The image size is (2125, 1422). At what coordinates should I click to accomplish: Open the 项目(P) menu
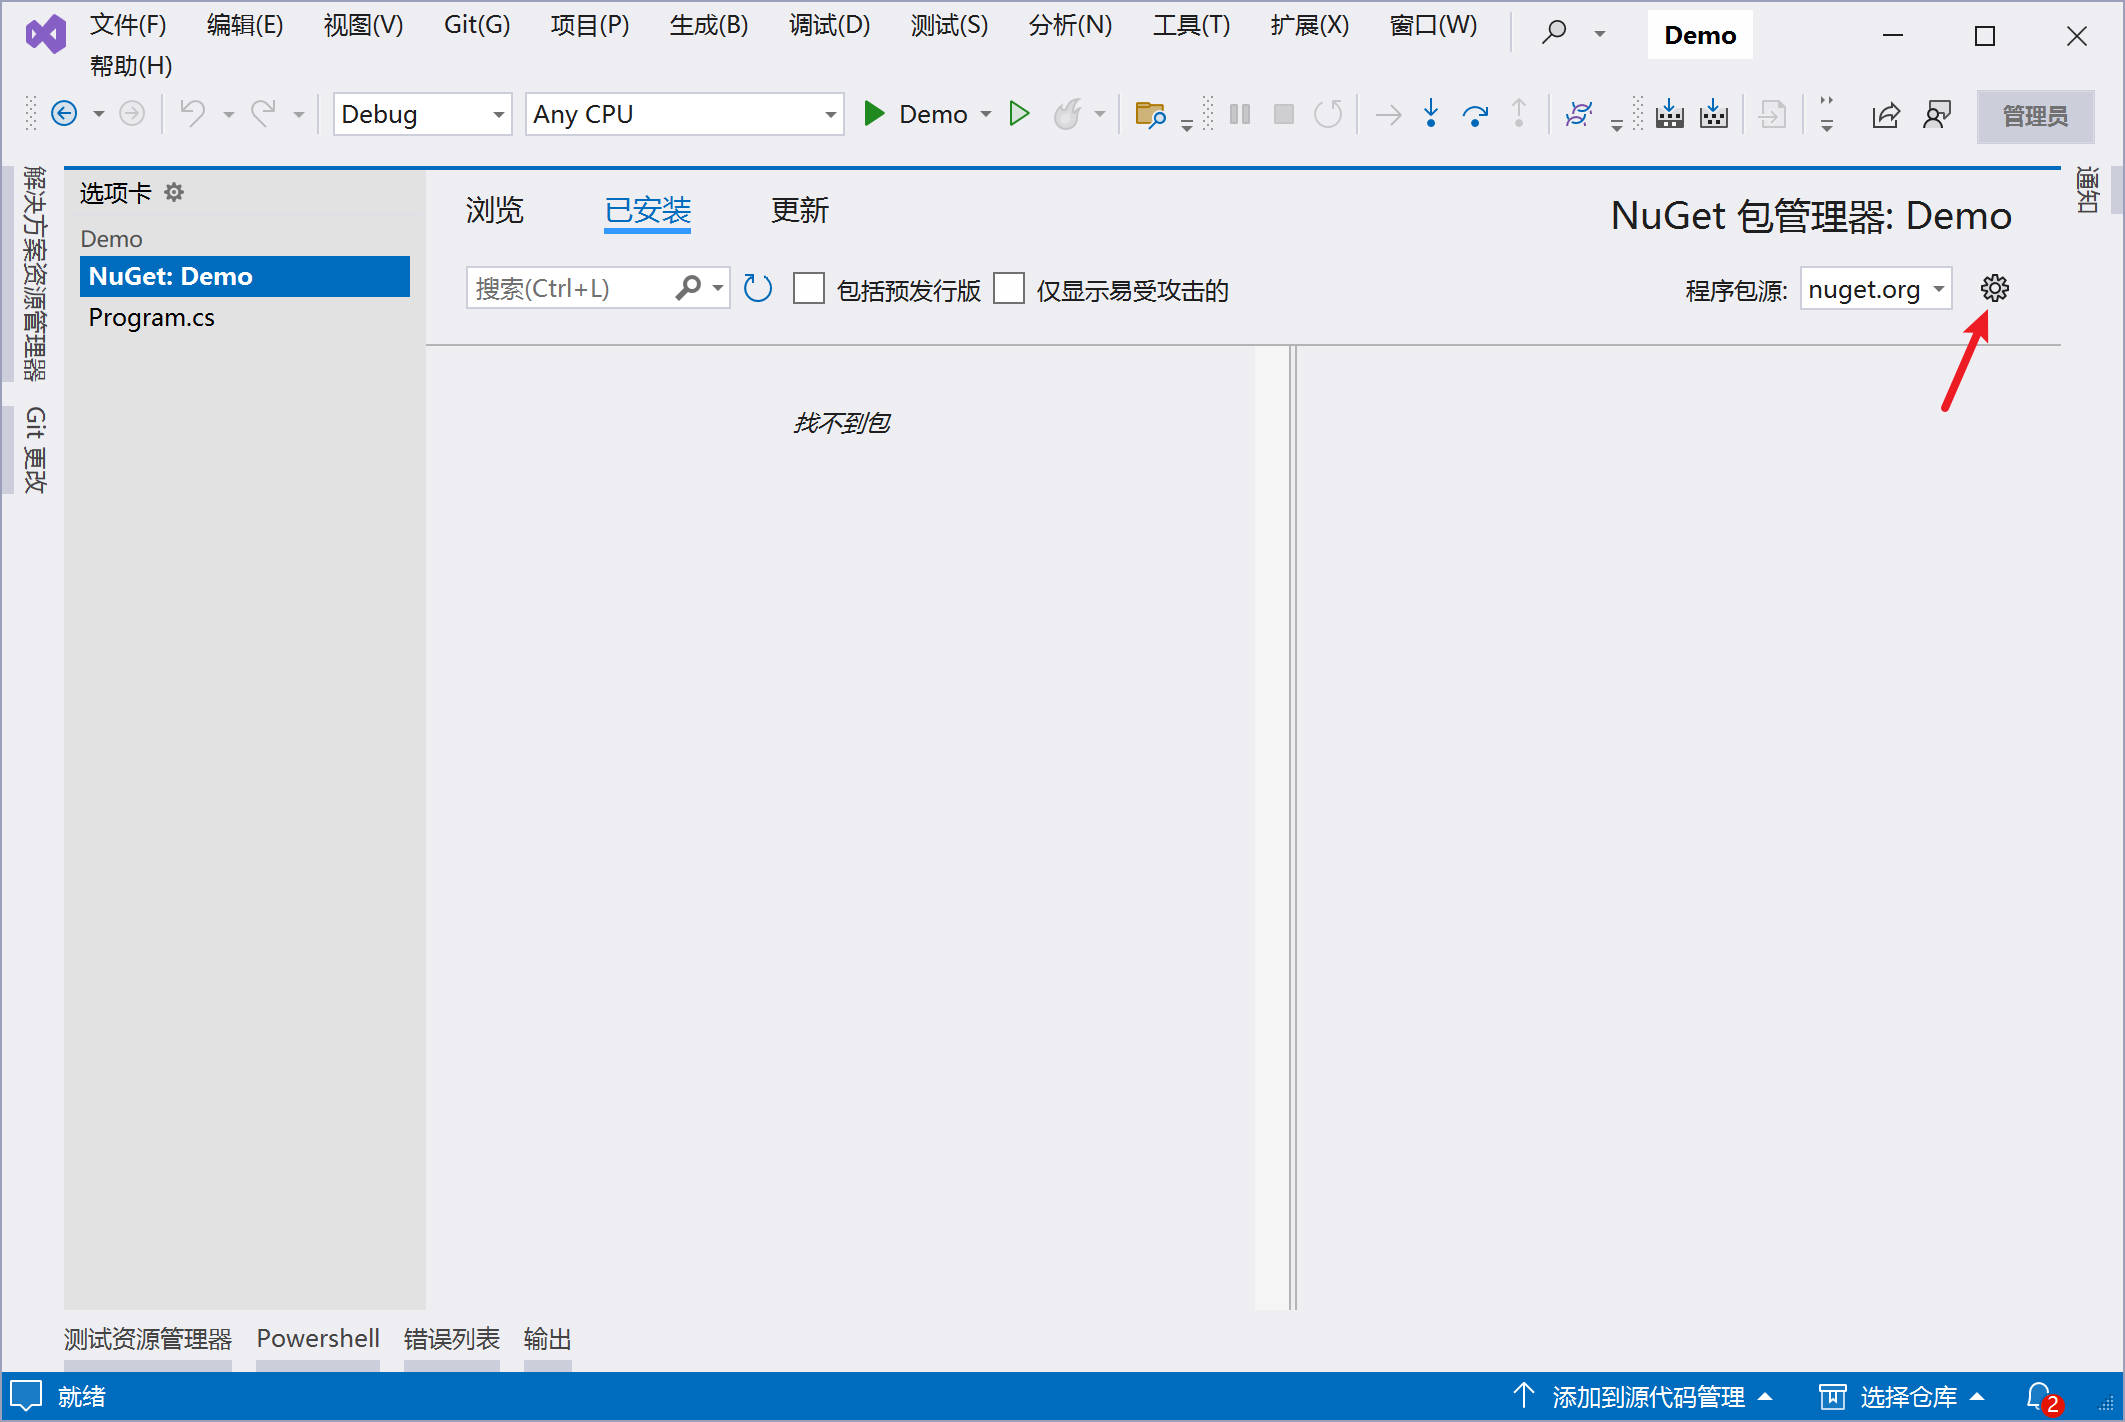(590, 25)
